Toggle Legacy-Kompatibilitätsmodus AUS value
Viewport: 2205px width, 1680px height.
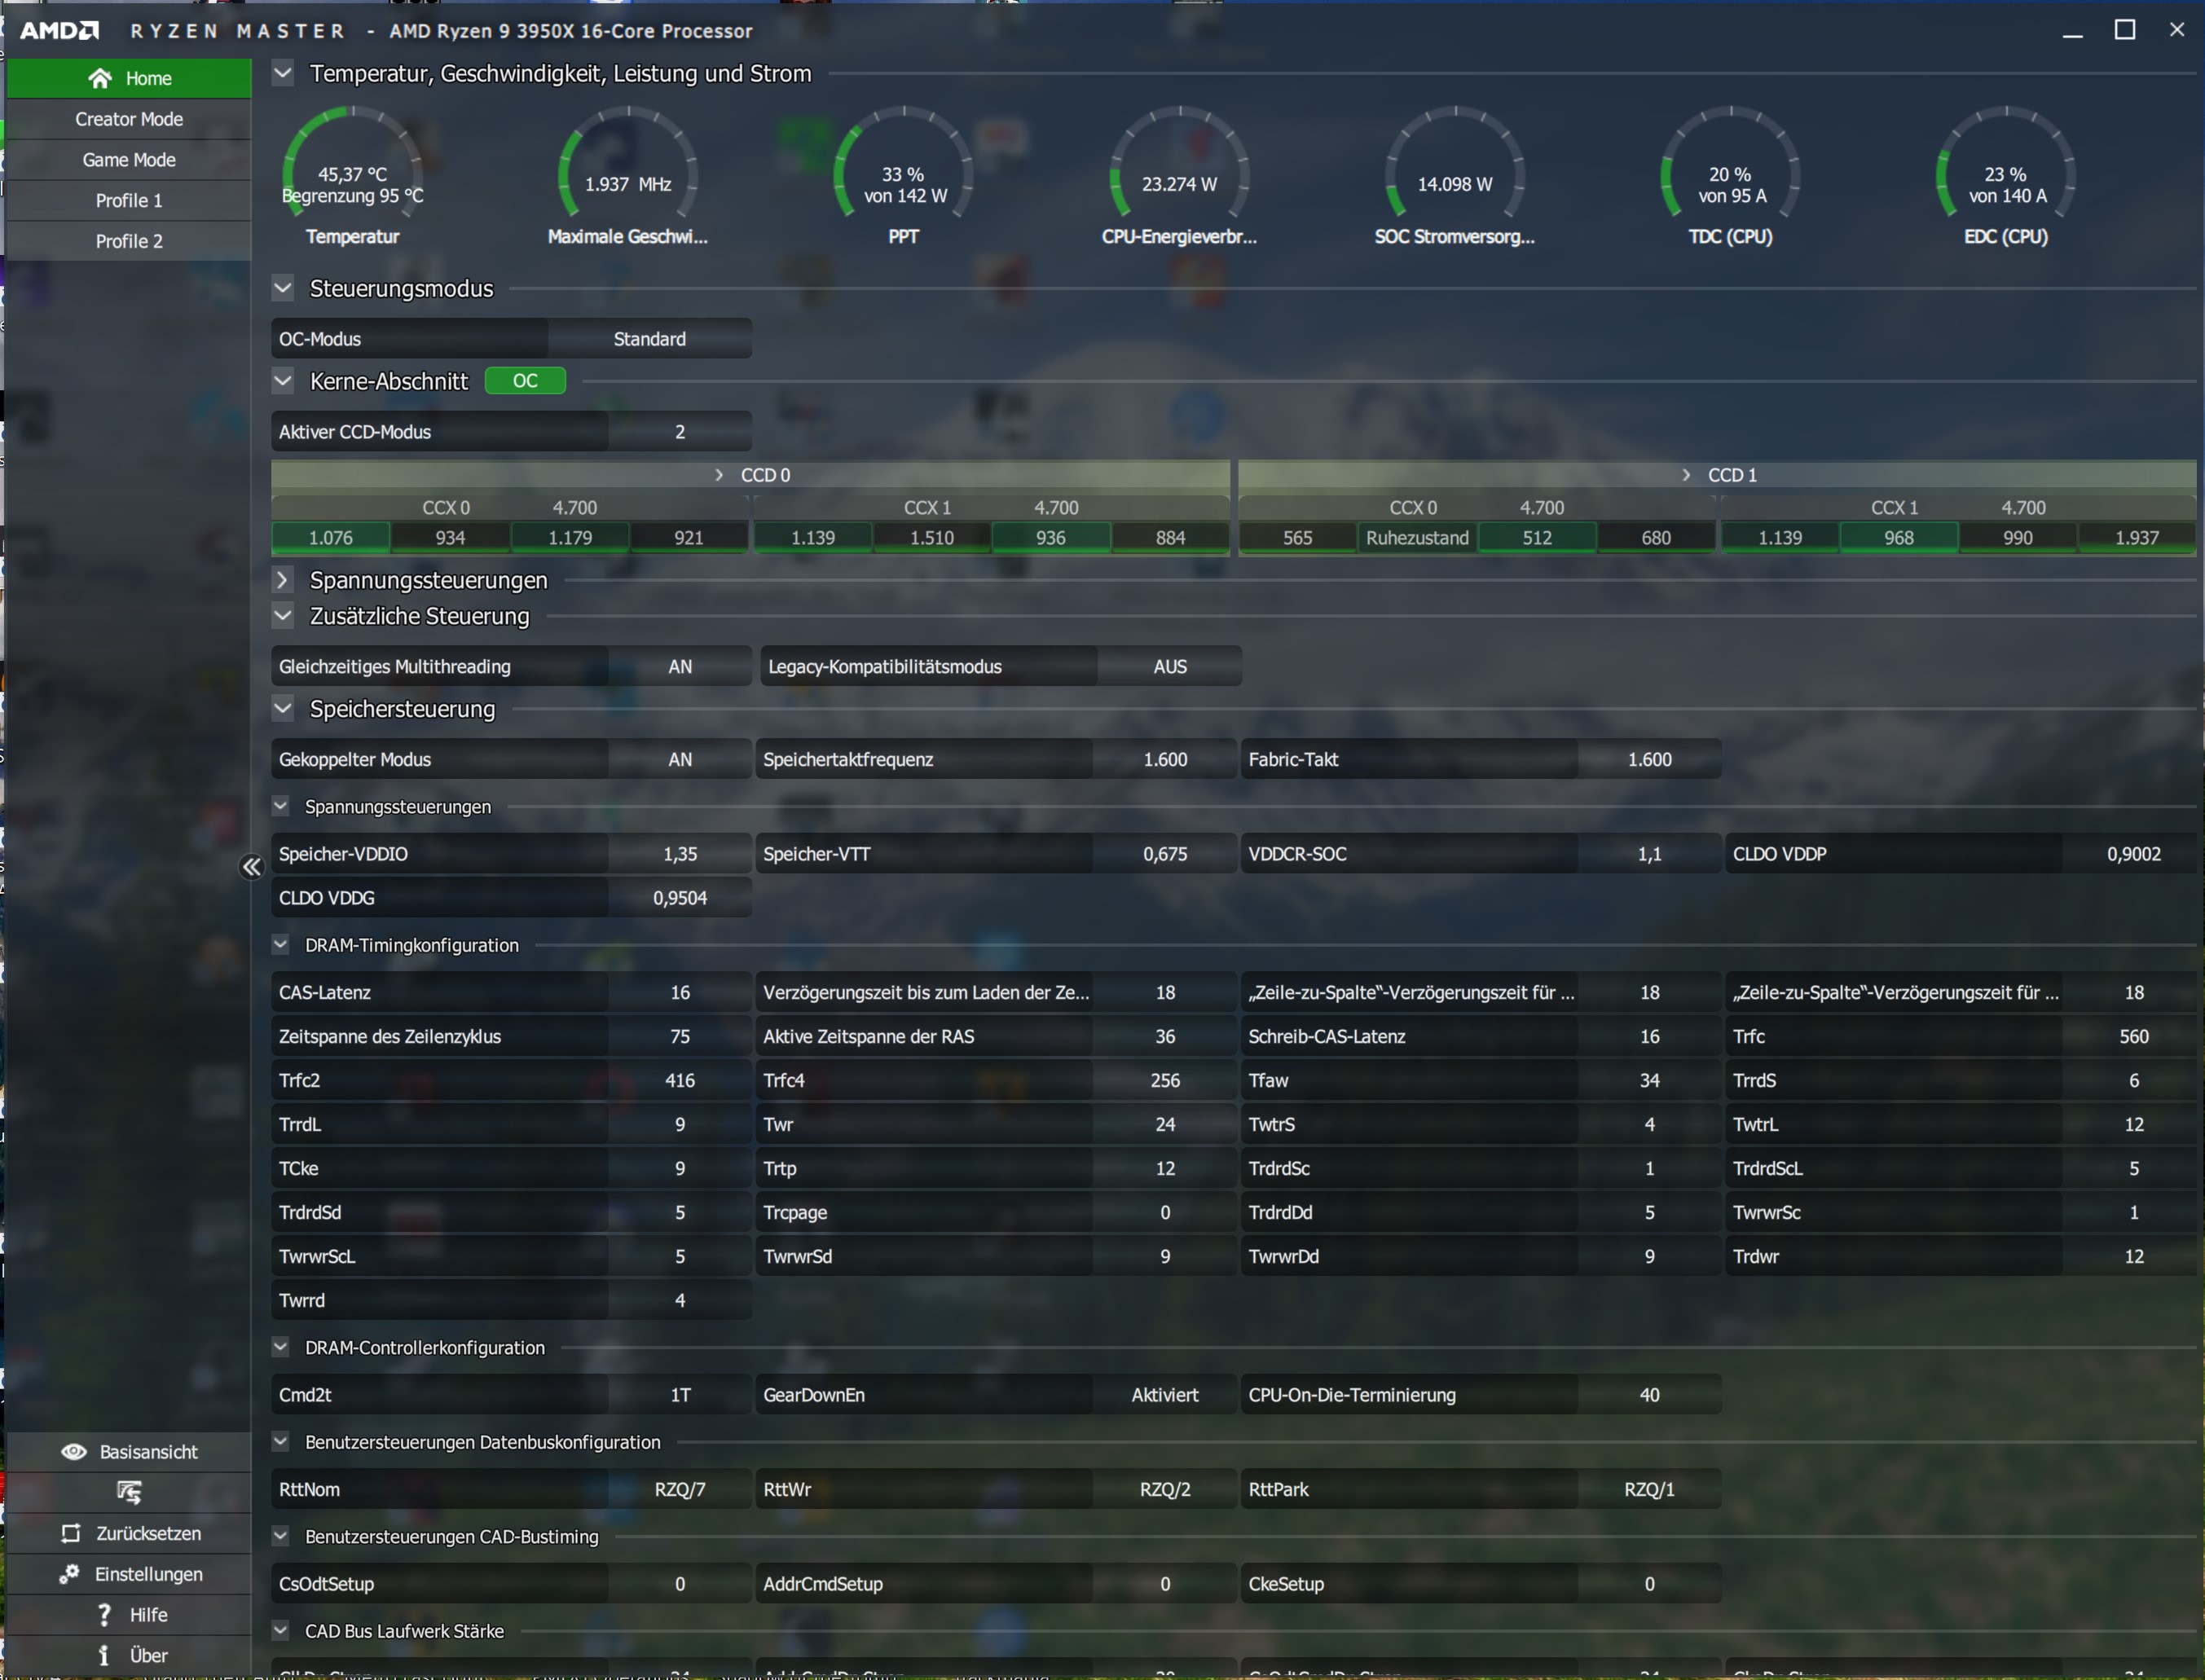(1169, 667)
